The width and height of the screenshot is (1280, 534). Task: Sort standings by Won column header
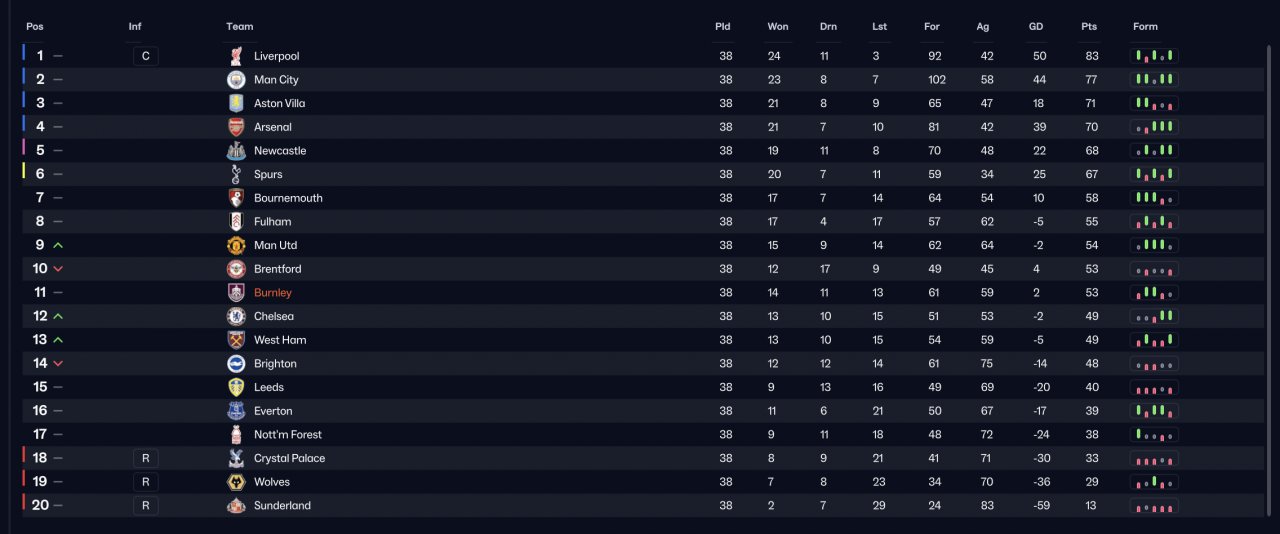(x=778, y=26)
